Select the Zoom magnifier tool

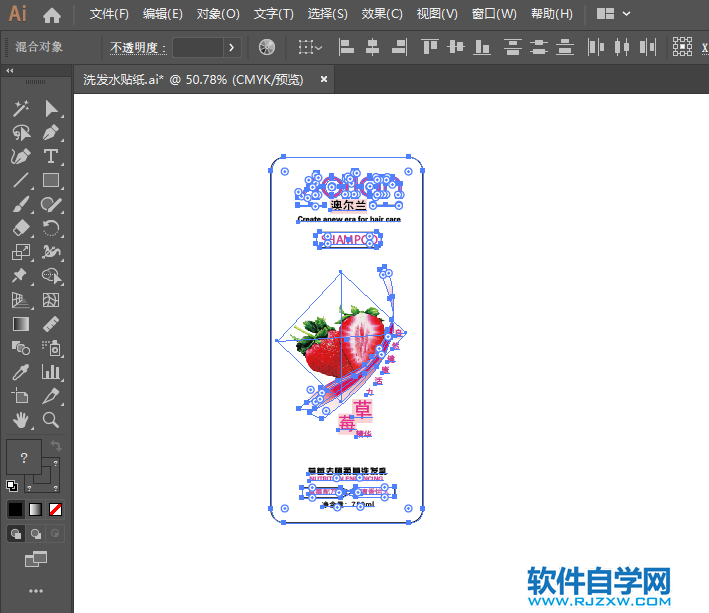(x=51, y=420)
